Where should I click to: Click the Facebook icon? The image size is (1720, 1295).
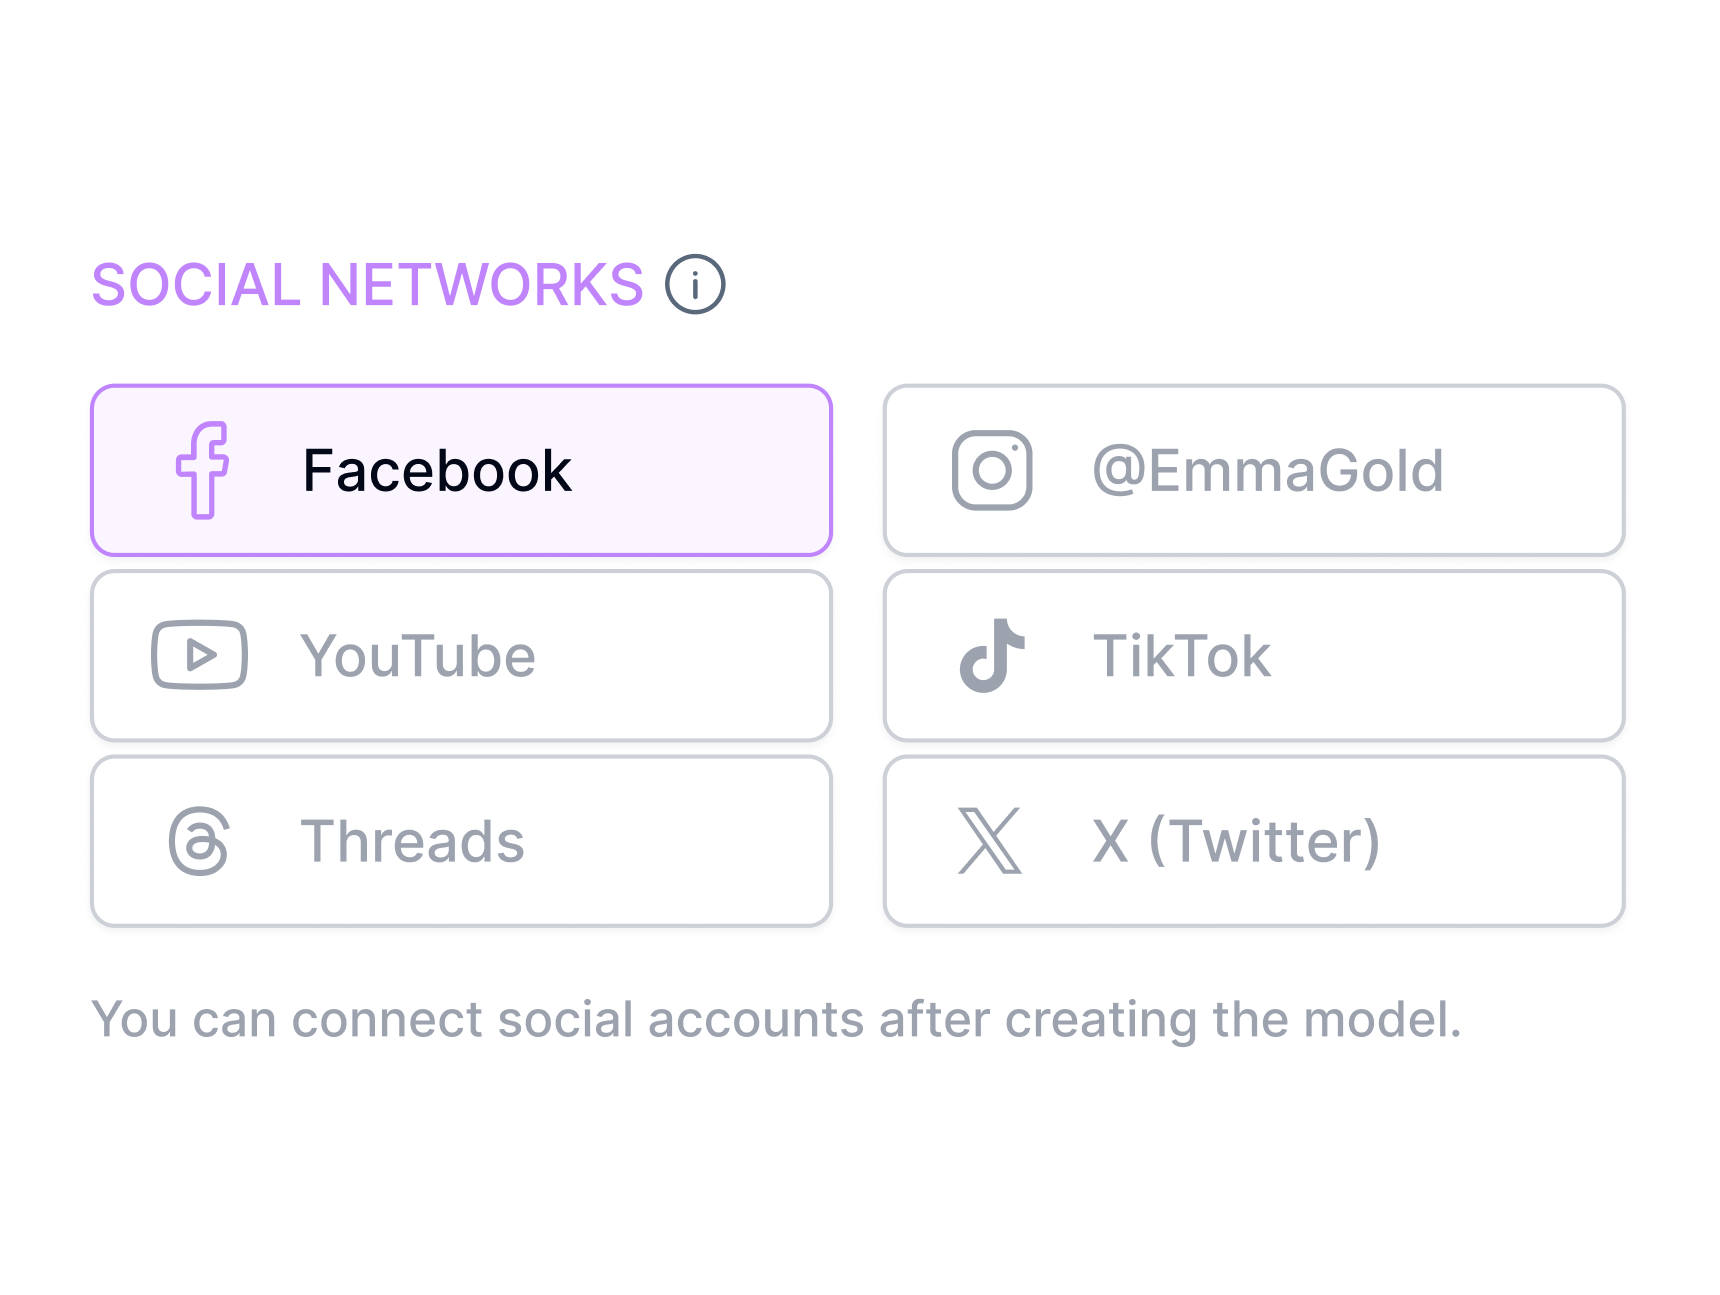[x=203, y=469]
